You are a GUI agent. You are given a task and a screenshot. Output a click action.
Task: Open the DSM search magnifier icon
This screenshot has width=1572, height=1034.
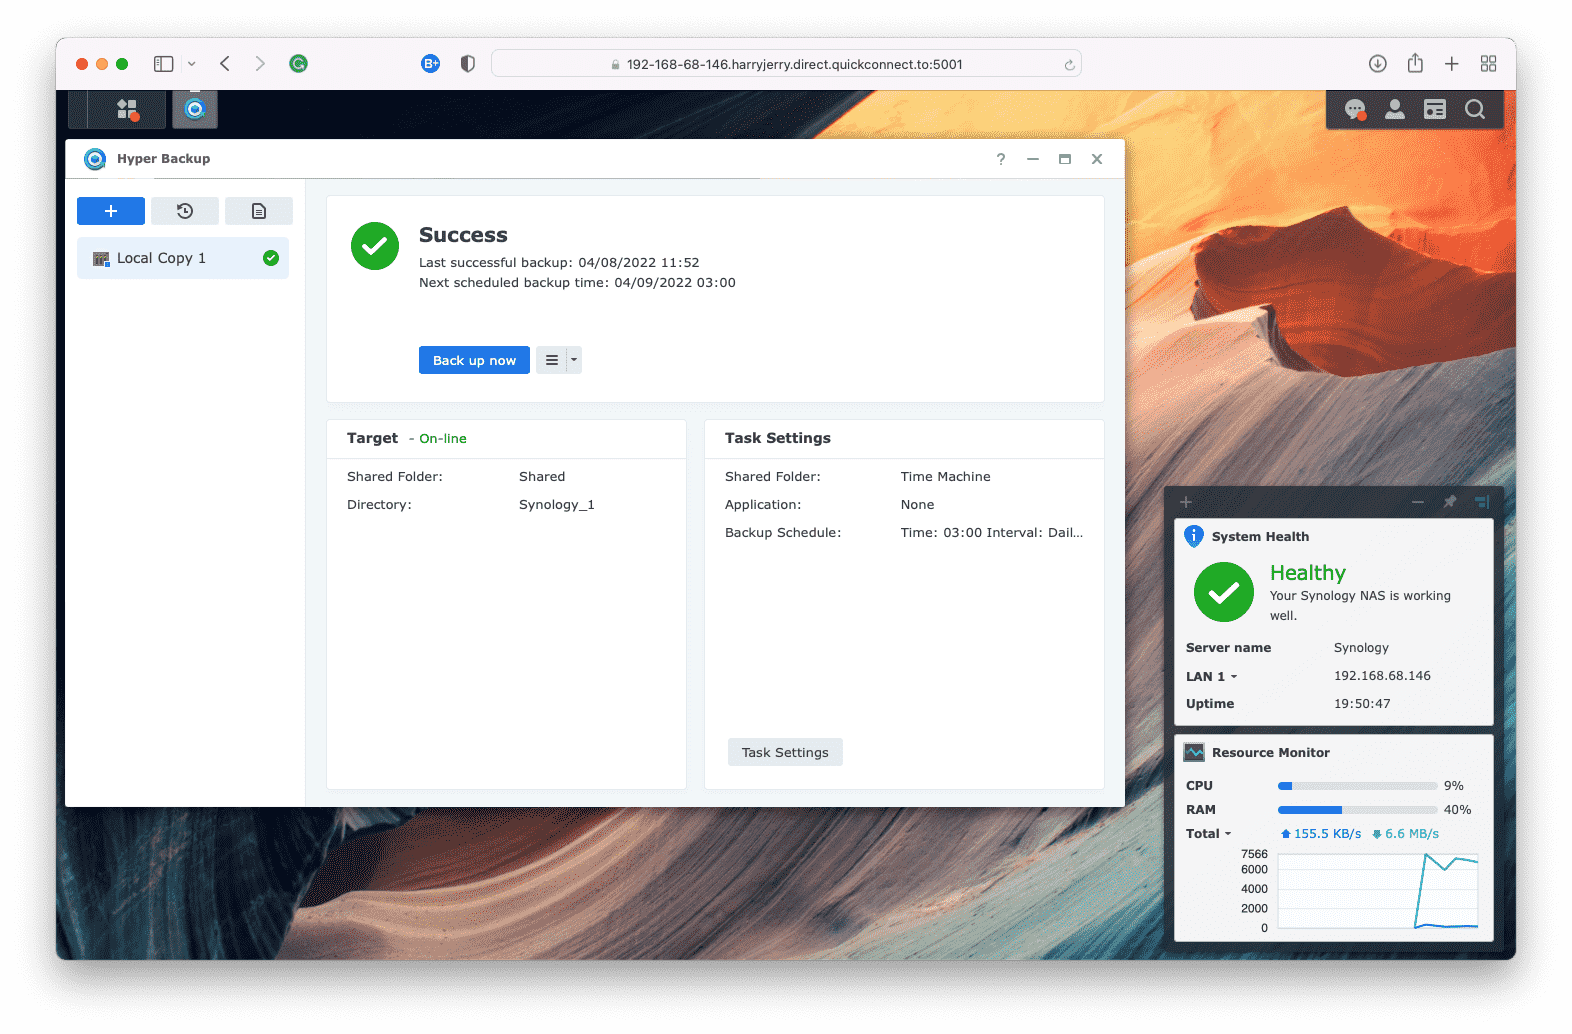[1475, 110]
